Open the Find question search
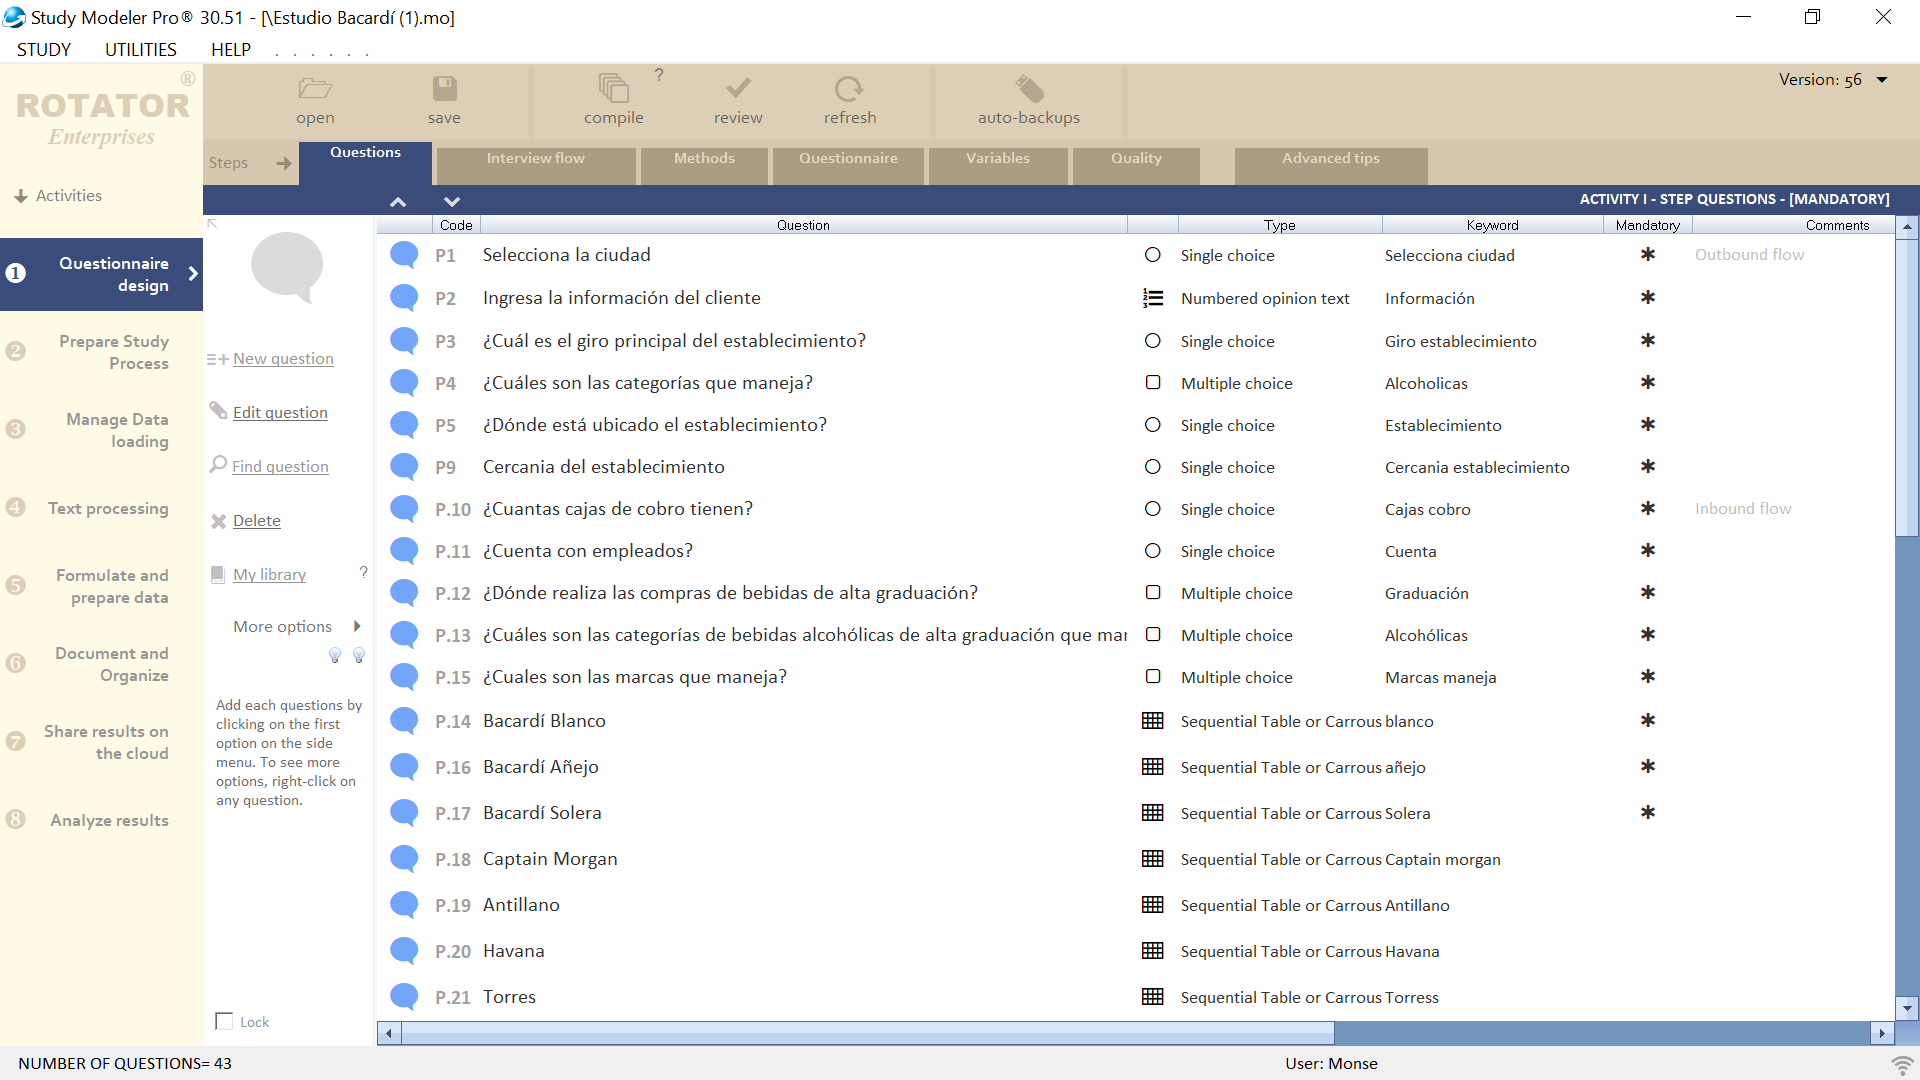This screenshot has height=1080, width=1920. pyautogui.click(x=279, y=466)
